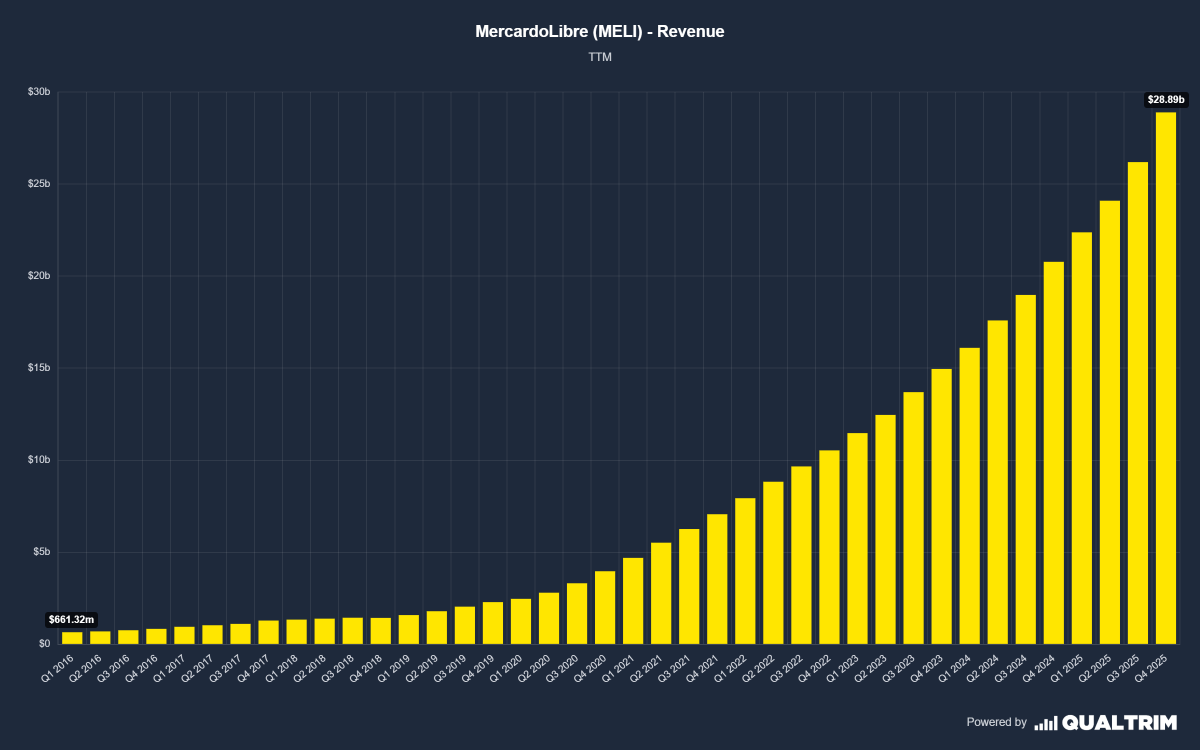Select the Q2 2021 revenue bar
The image size is (1200, 750).
pos(662,593)
